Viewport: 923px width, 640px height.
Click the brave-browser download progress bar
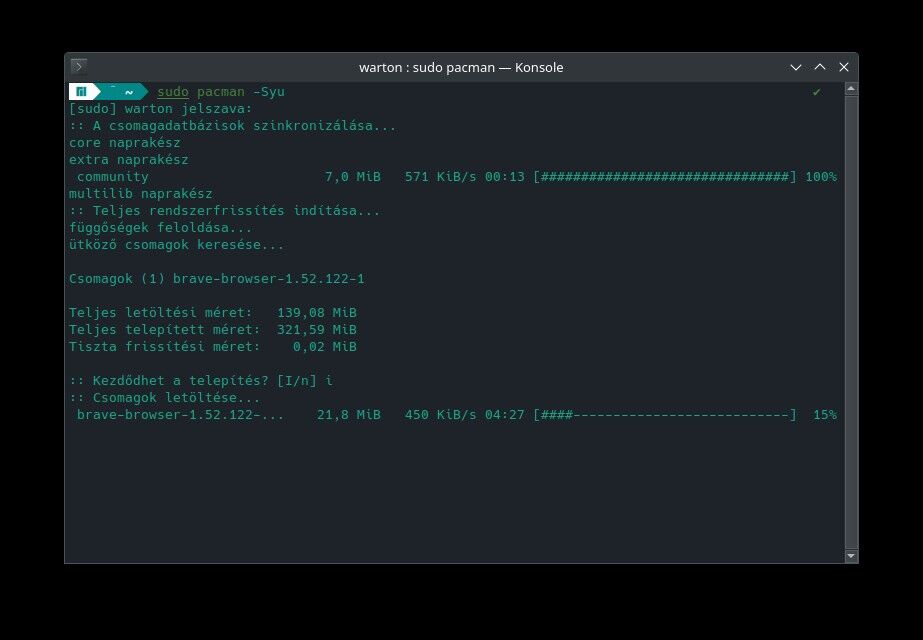pyautogui.click(x=665, y=415)
